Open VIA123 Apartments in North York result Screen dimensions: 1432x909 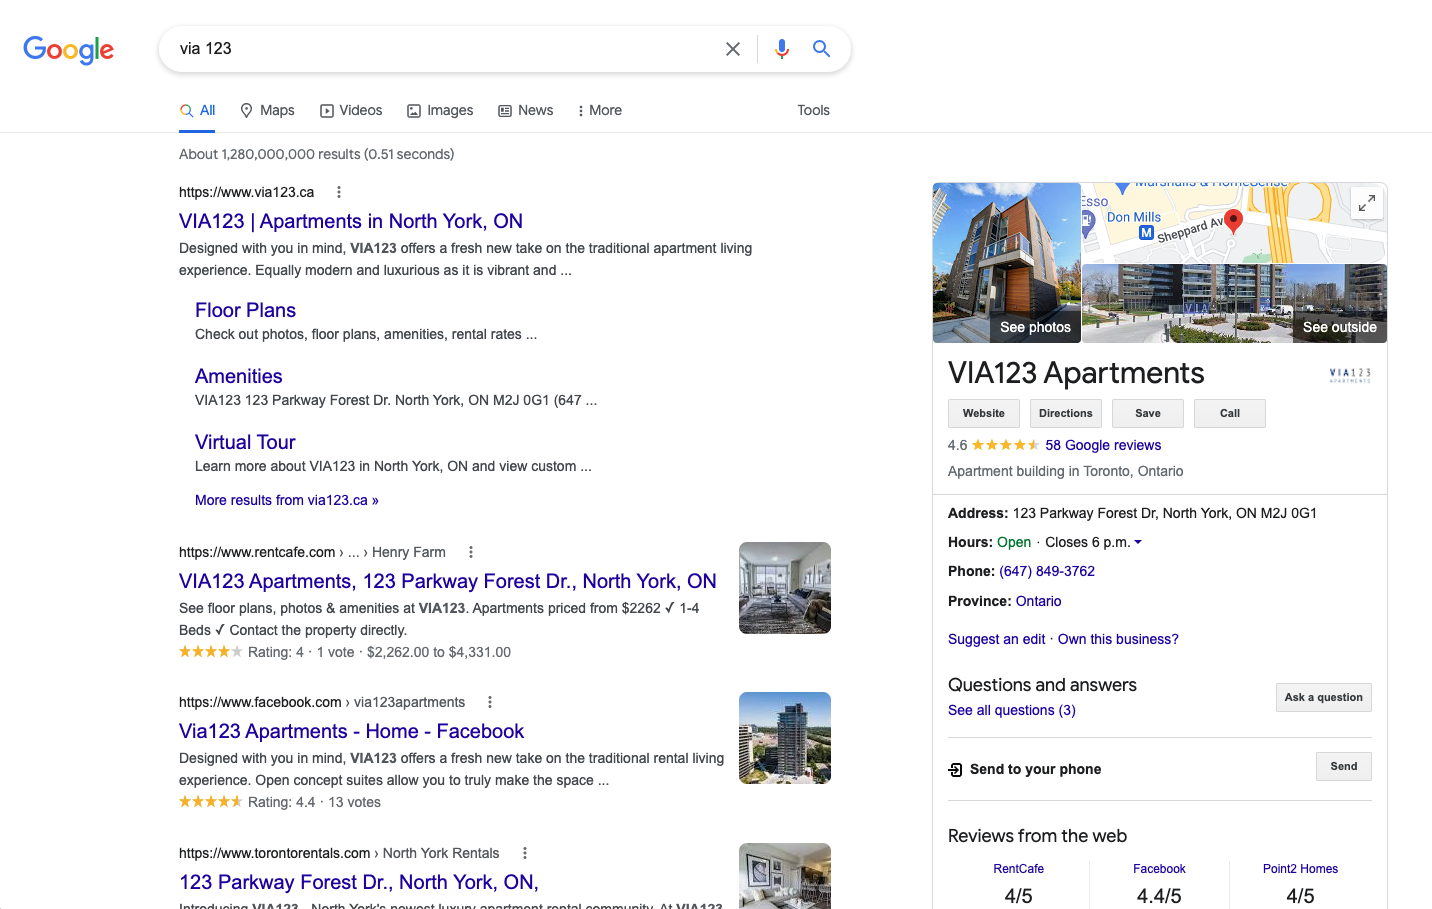click(351, 221)
